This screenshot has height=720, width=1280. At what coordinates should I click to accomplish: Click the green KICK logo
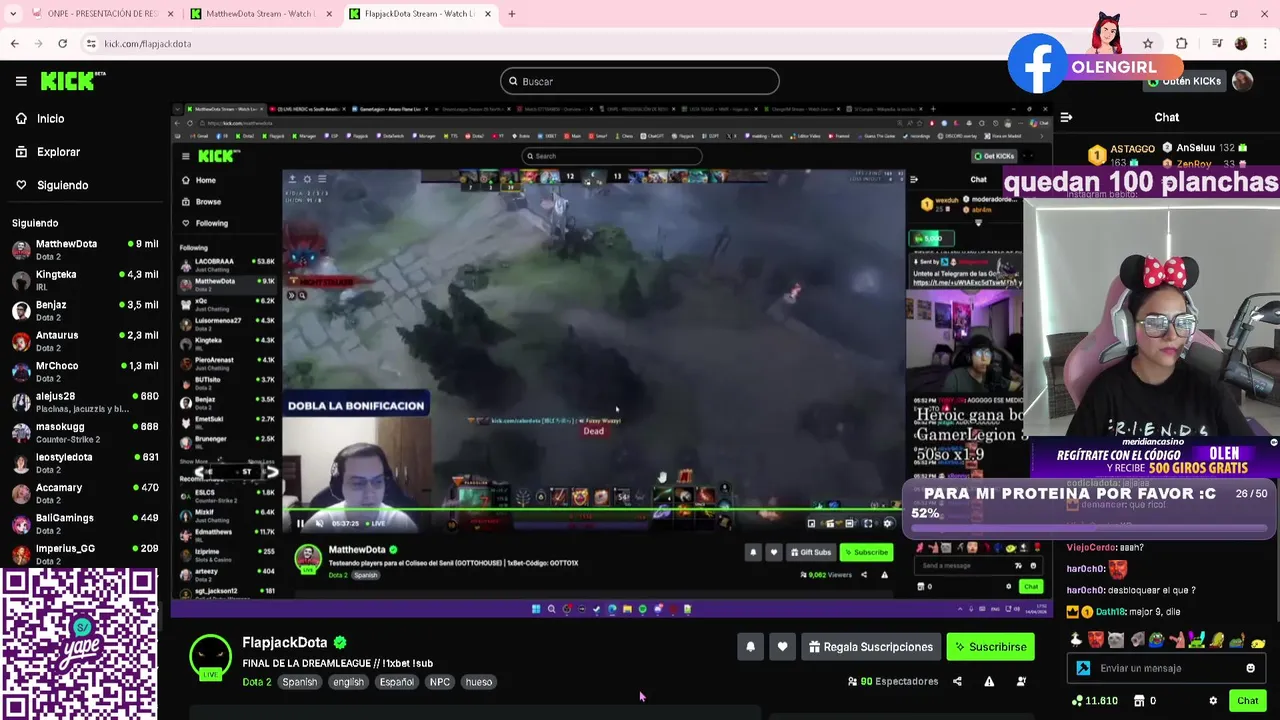point(72,81)
